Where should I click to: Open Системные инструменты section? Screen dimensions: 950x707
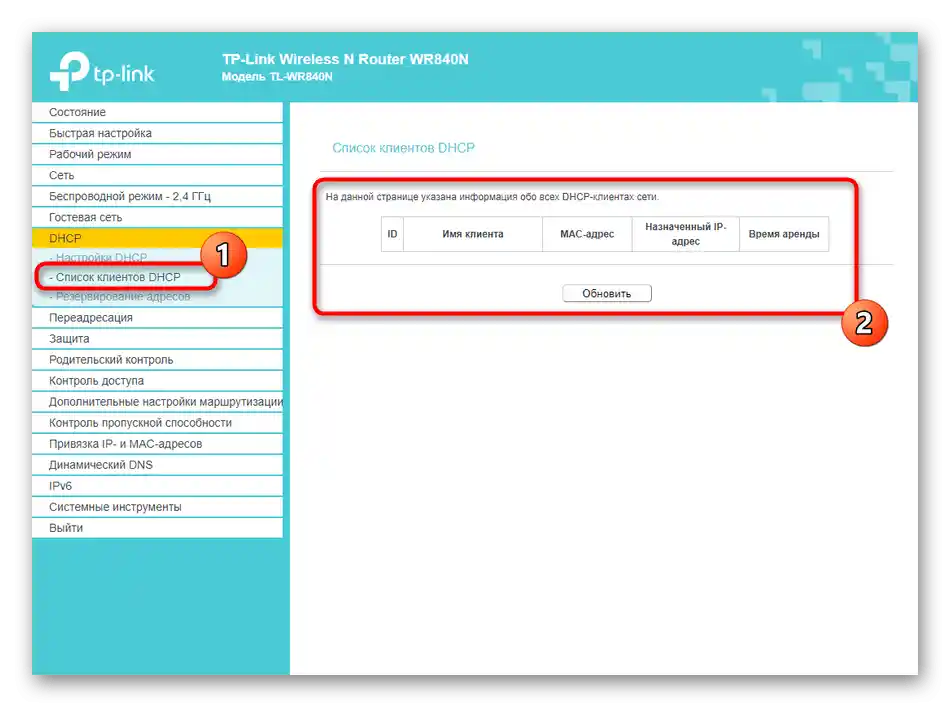pyautogui.click(x=158, y=507)
